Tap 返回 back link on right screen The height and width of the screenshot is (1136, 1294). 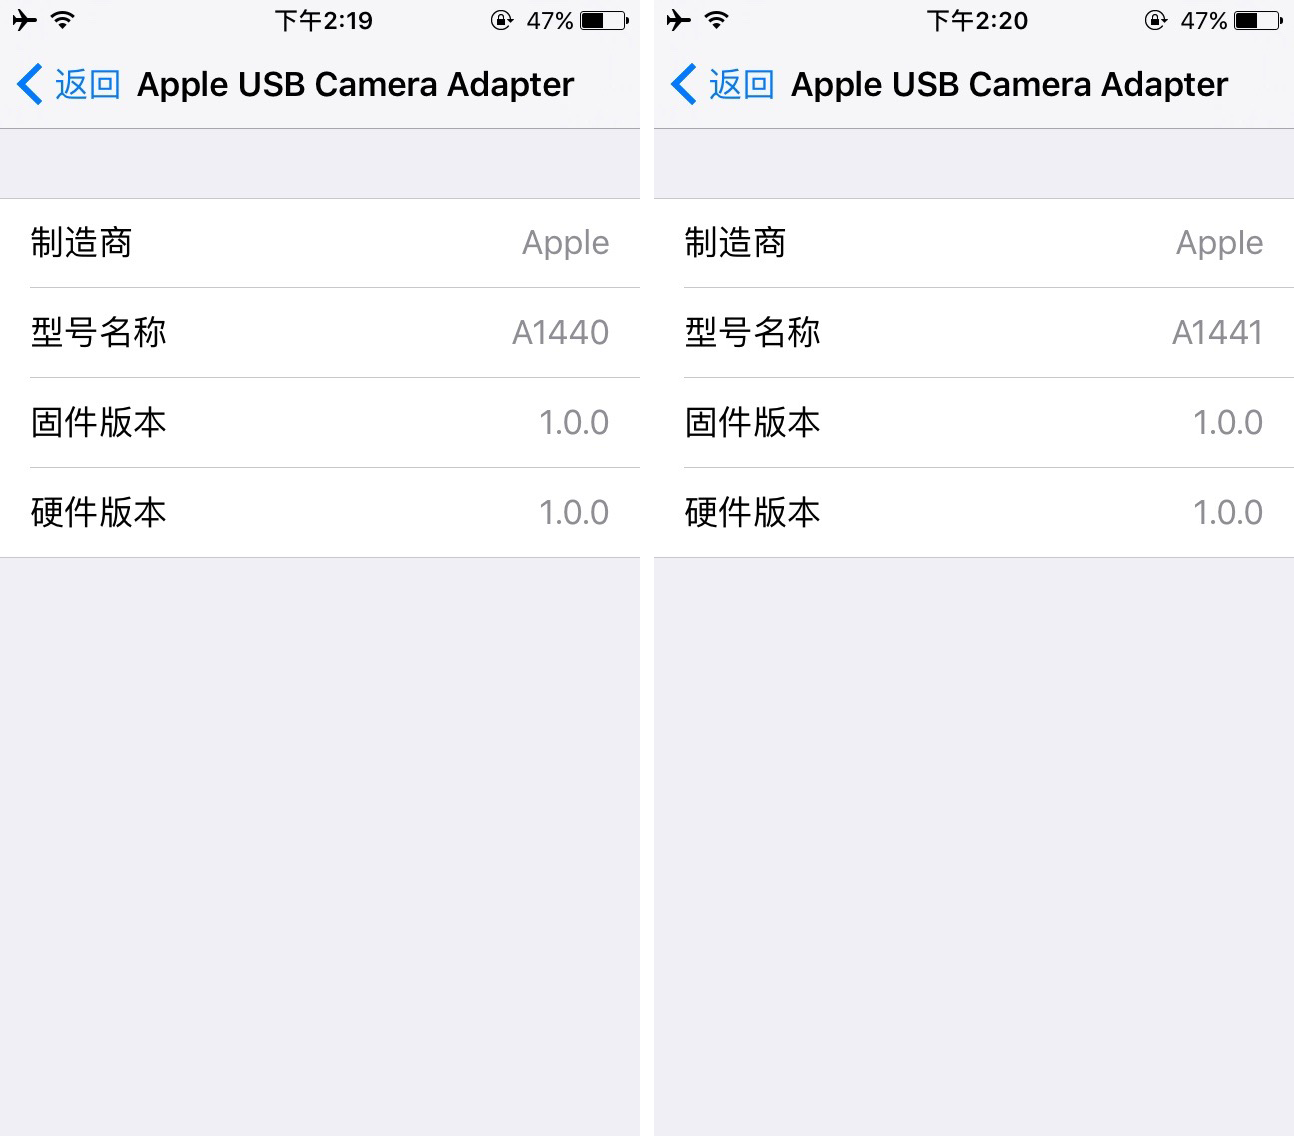741,84
